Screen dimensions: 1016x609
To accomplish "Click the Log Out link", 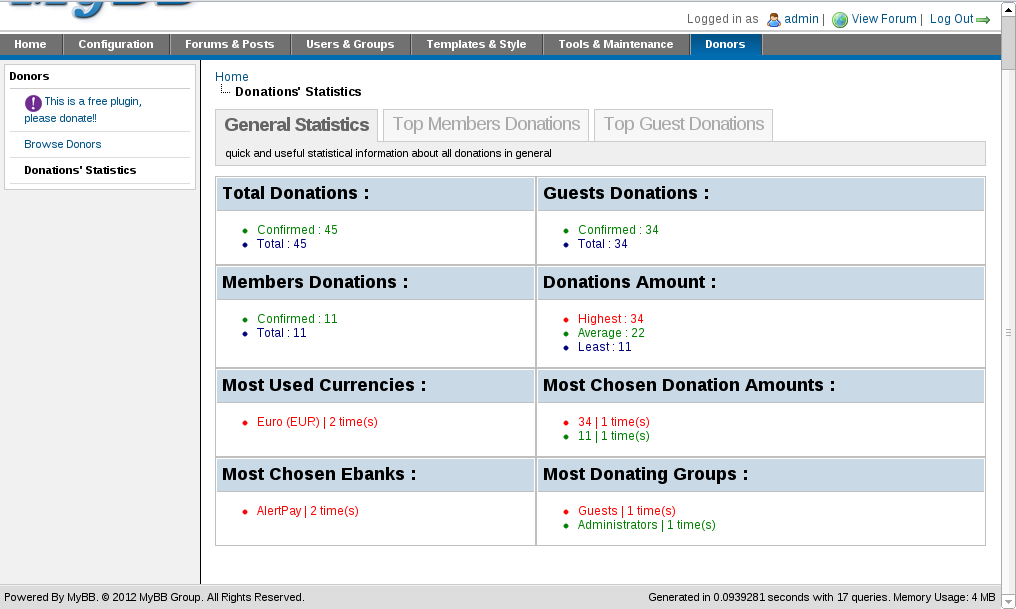I will click(x=951, y=19).
